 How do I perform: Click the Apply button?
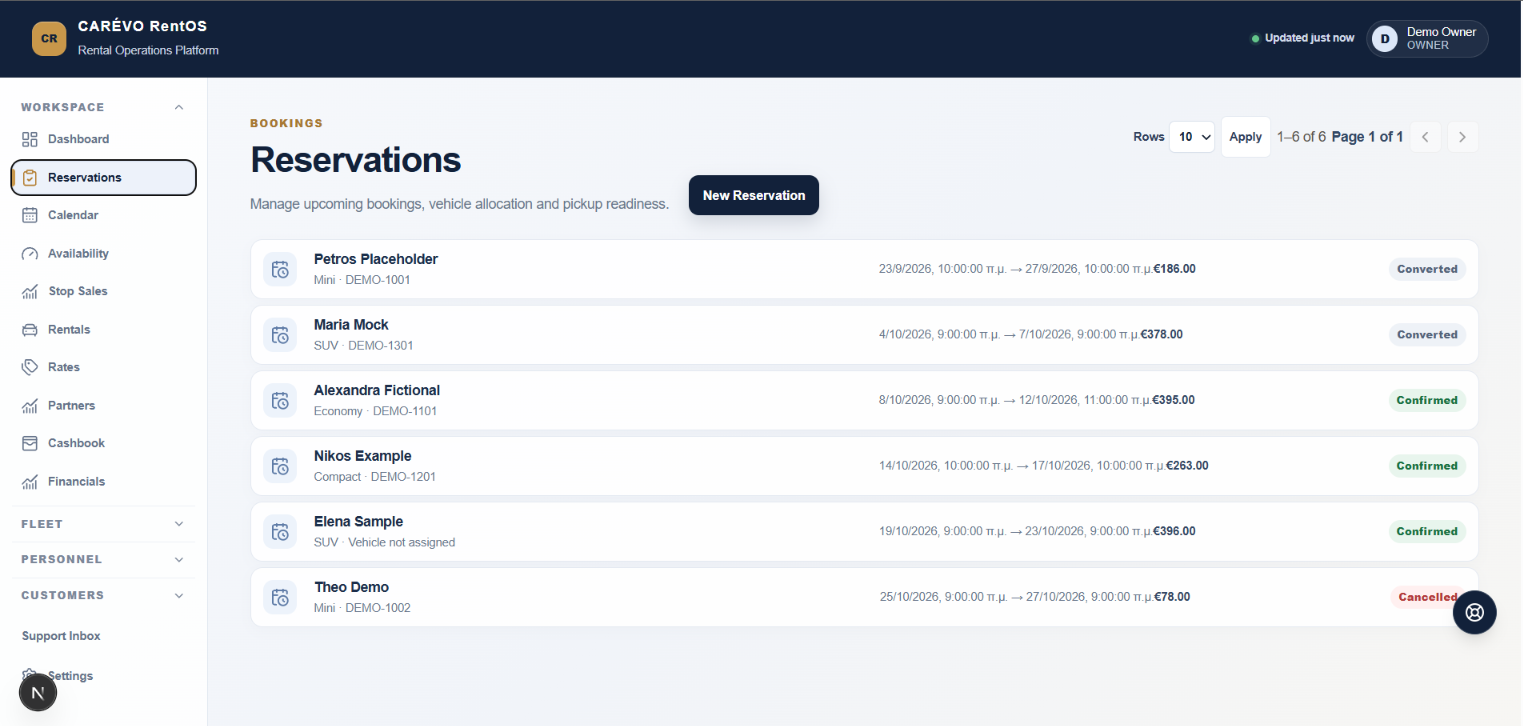click(x=1245, y=137)
